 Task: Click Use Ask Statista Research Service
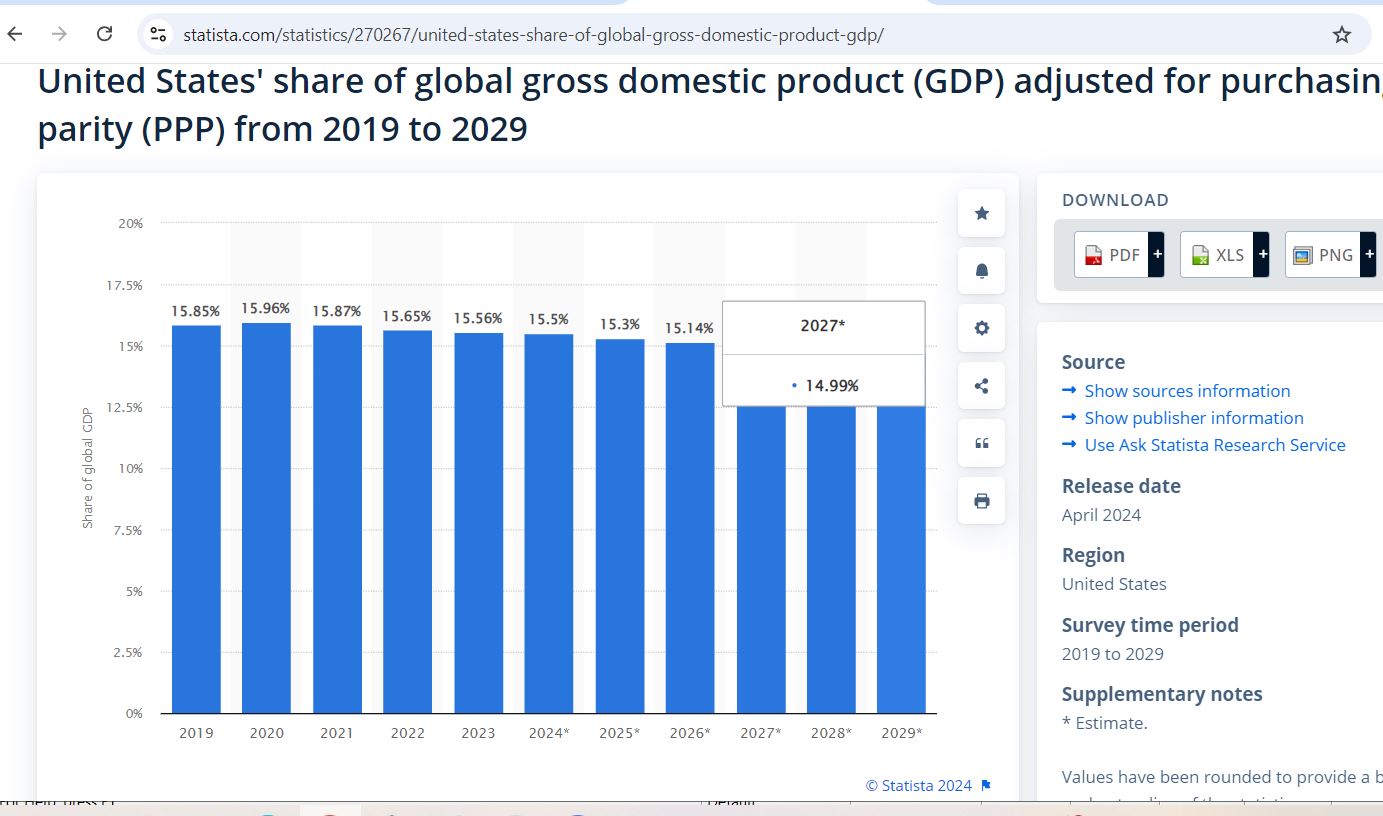coord(1214,445)
